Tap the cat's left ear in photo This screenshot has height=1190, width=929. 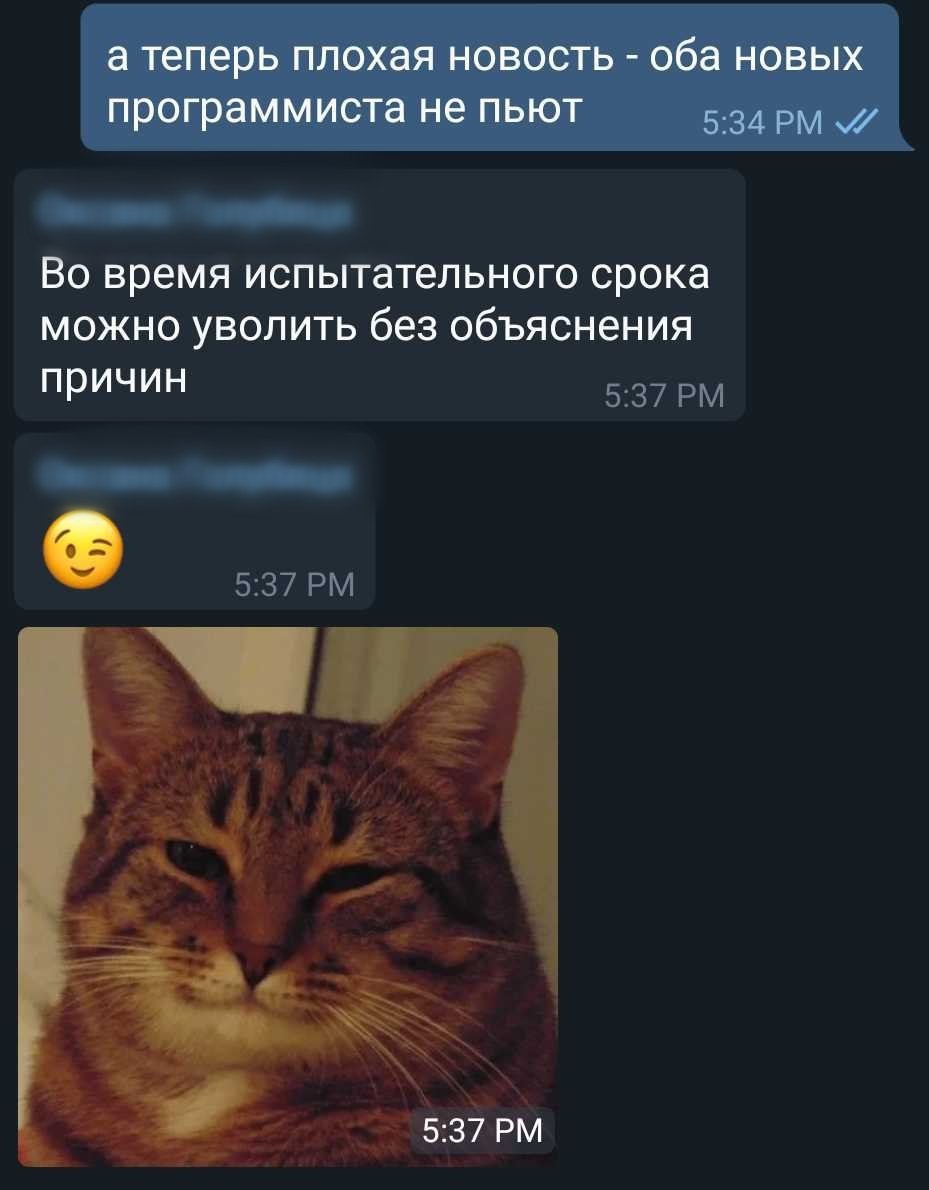tap(137, 698)
